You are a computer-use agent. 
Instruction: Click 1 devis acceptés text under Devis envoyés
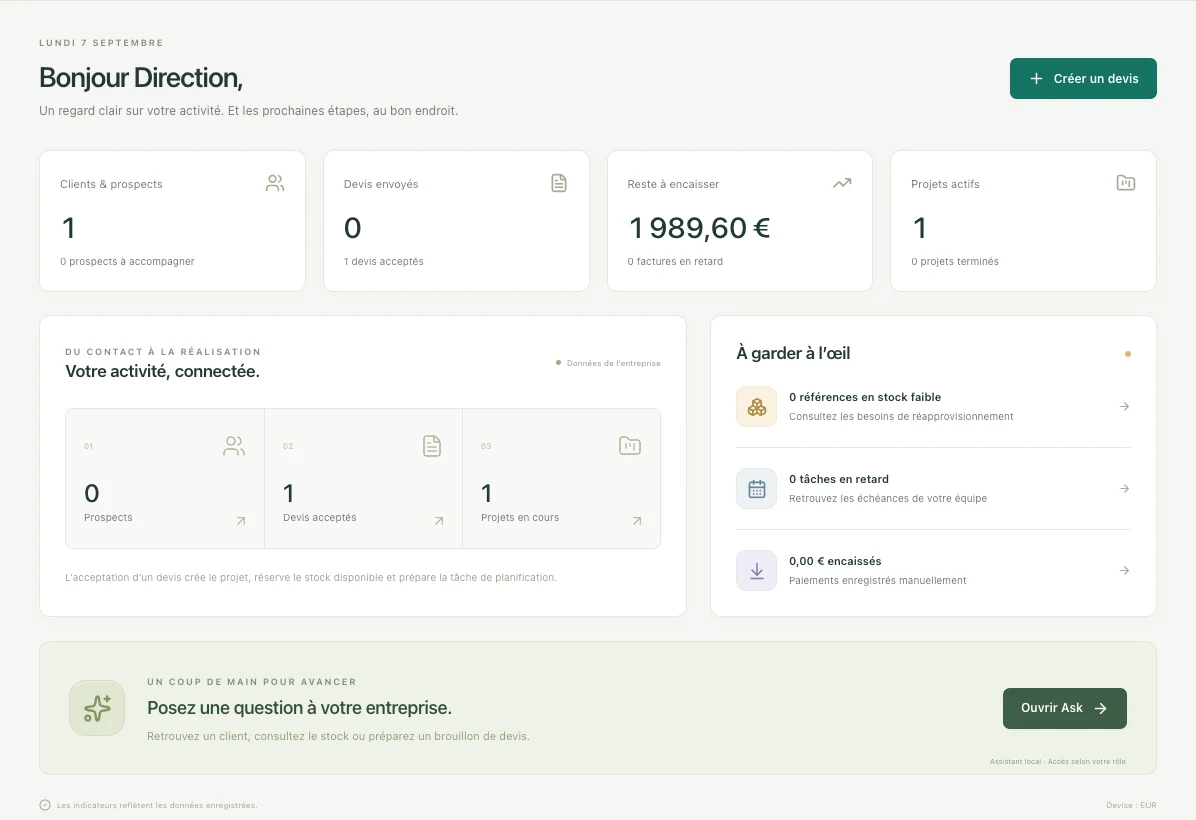(x=384, y=262)
